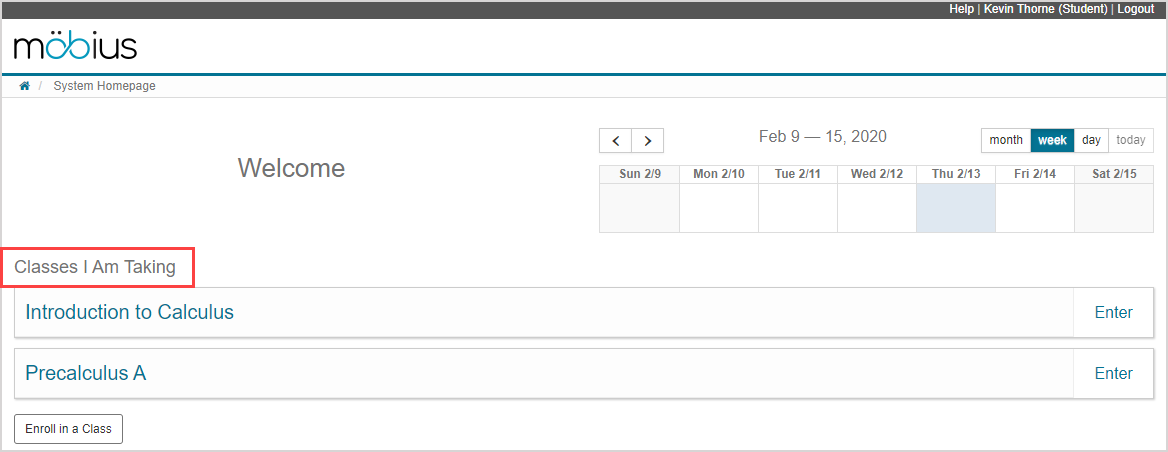Open the Introduction to Calculus class
Image resolution: width=1168 pixels, height=452 pixels.
pyautogui.click(x=129, y=312)
